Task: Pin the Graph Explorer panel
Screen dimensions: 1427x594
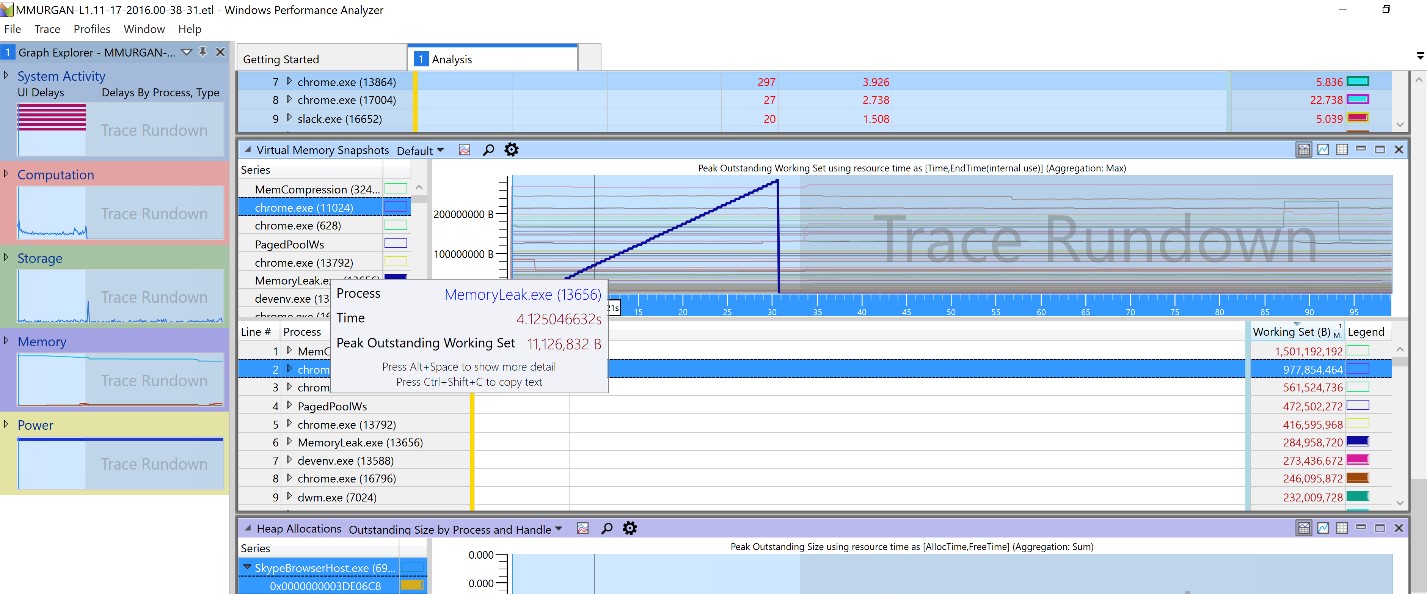Action: coord(203,52)
